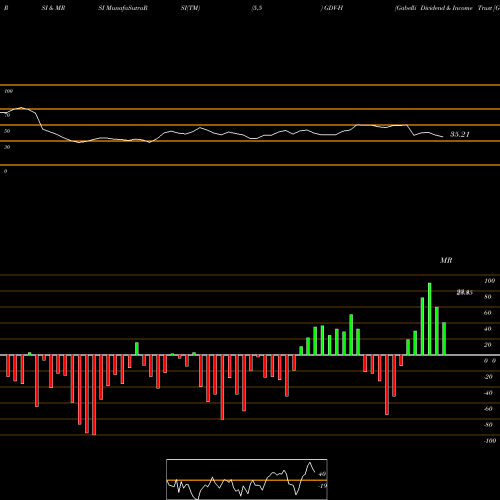The height and width of the screenshot is (500, 500).
Task: Click the end point of the RSI line
Action: pyautogui.click(x=443, y=137)
